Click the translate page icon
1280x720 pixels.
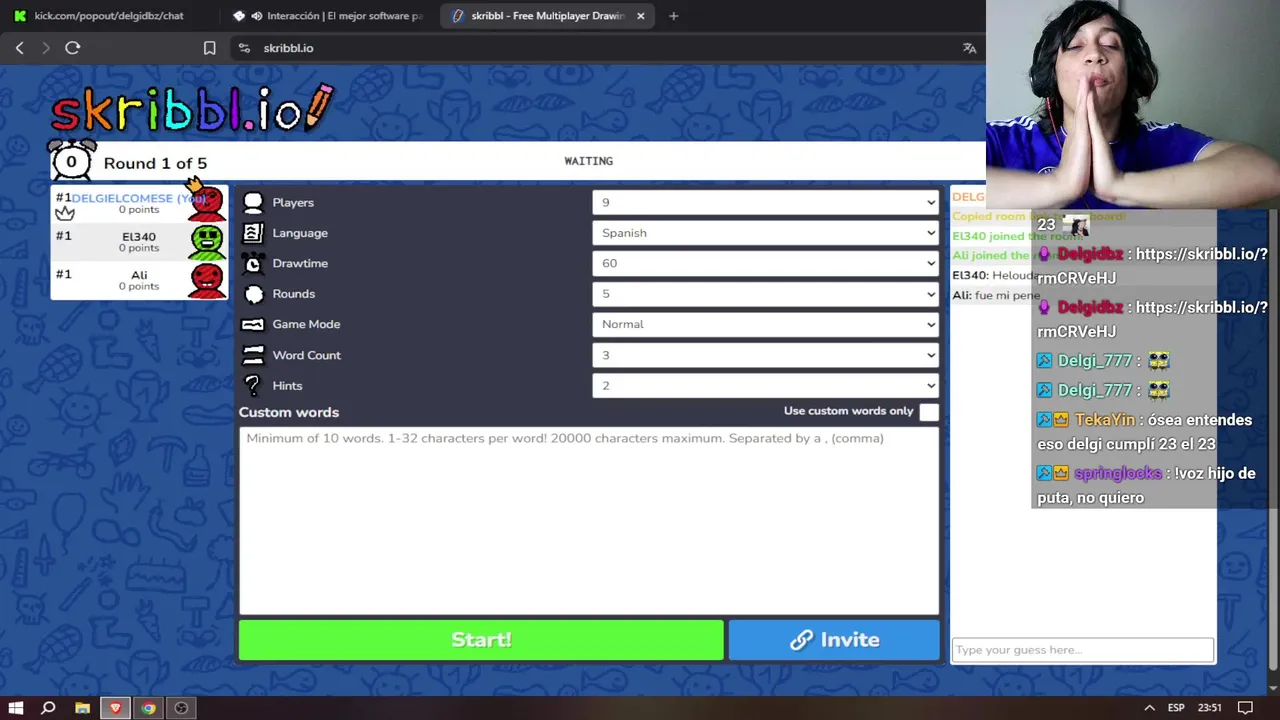click(x=969, y=48)
